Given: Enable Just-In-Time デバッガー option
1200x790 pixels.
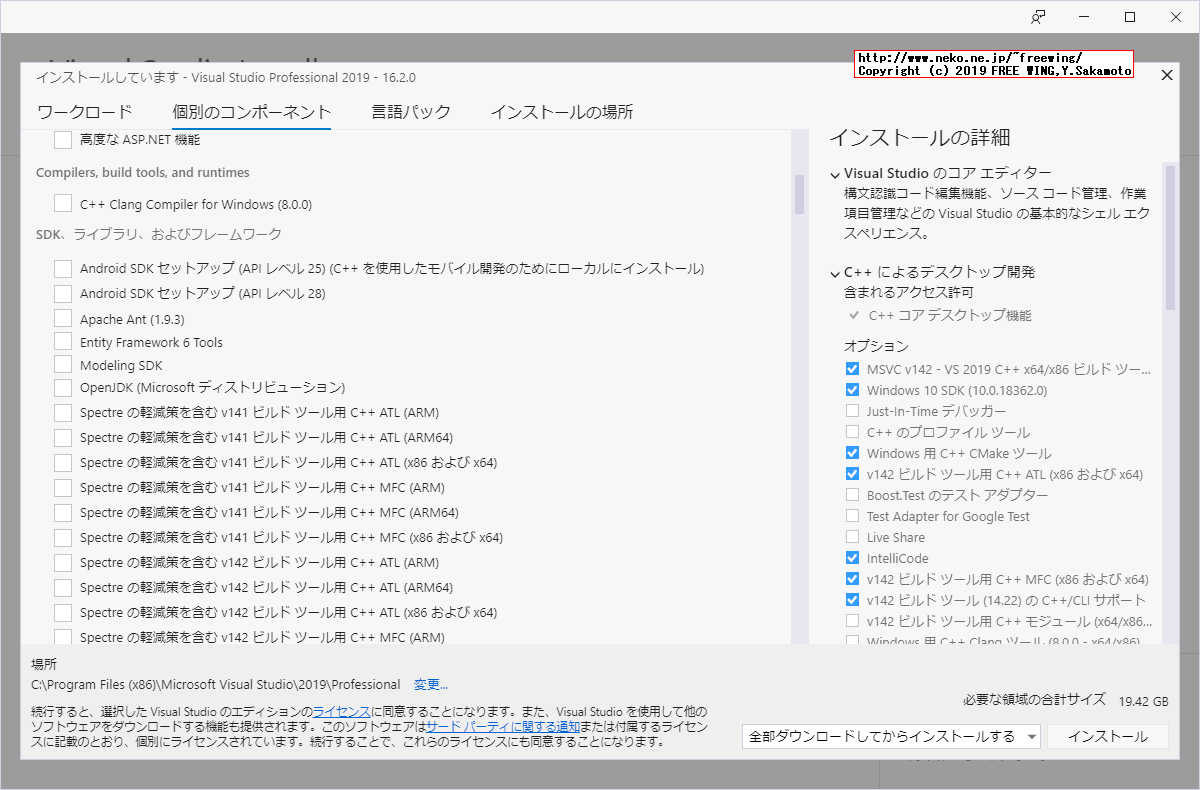Looking at the screenshot, I should coord(853,410).
